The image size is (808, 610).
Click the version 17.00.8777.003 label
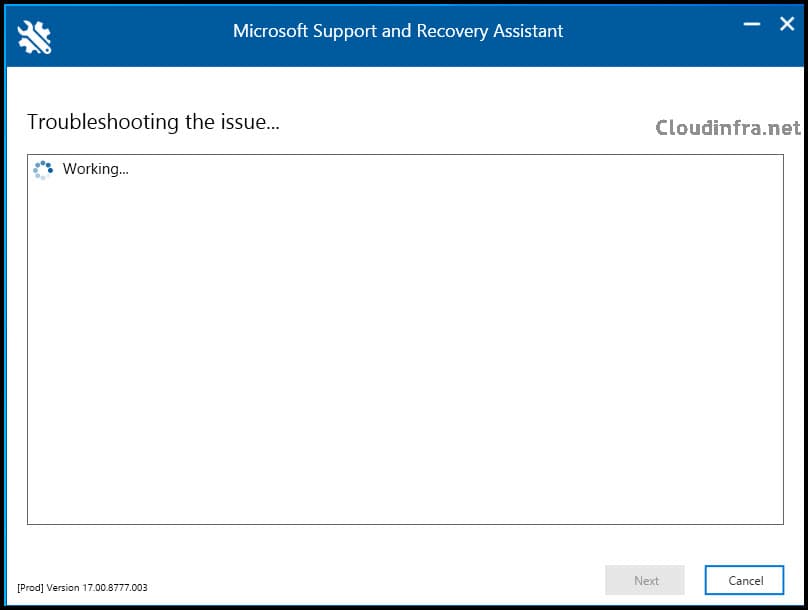82,587
